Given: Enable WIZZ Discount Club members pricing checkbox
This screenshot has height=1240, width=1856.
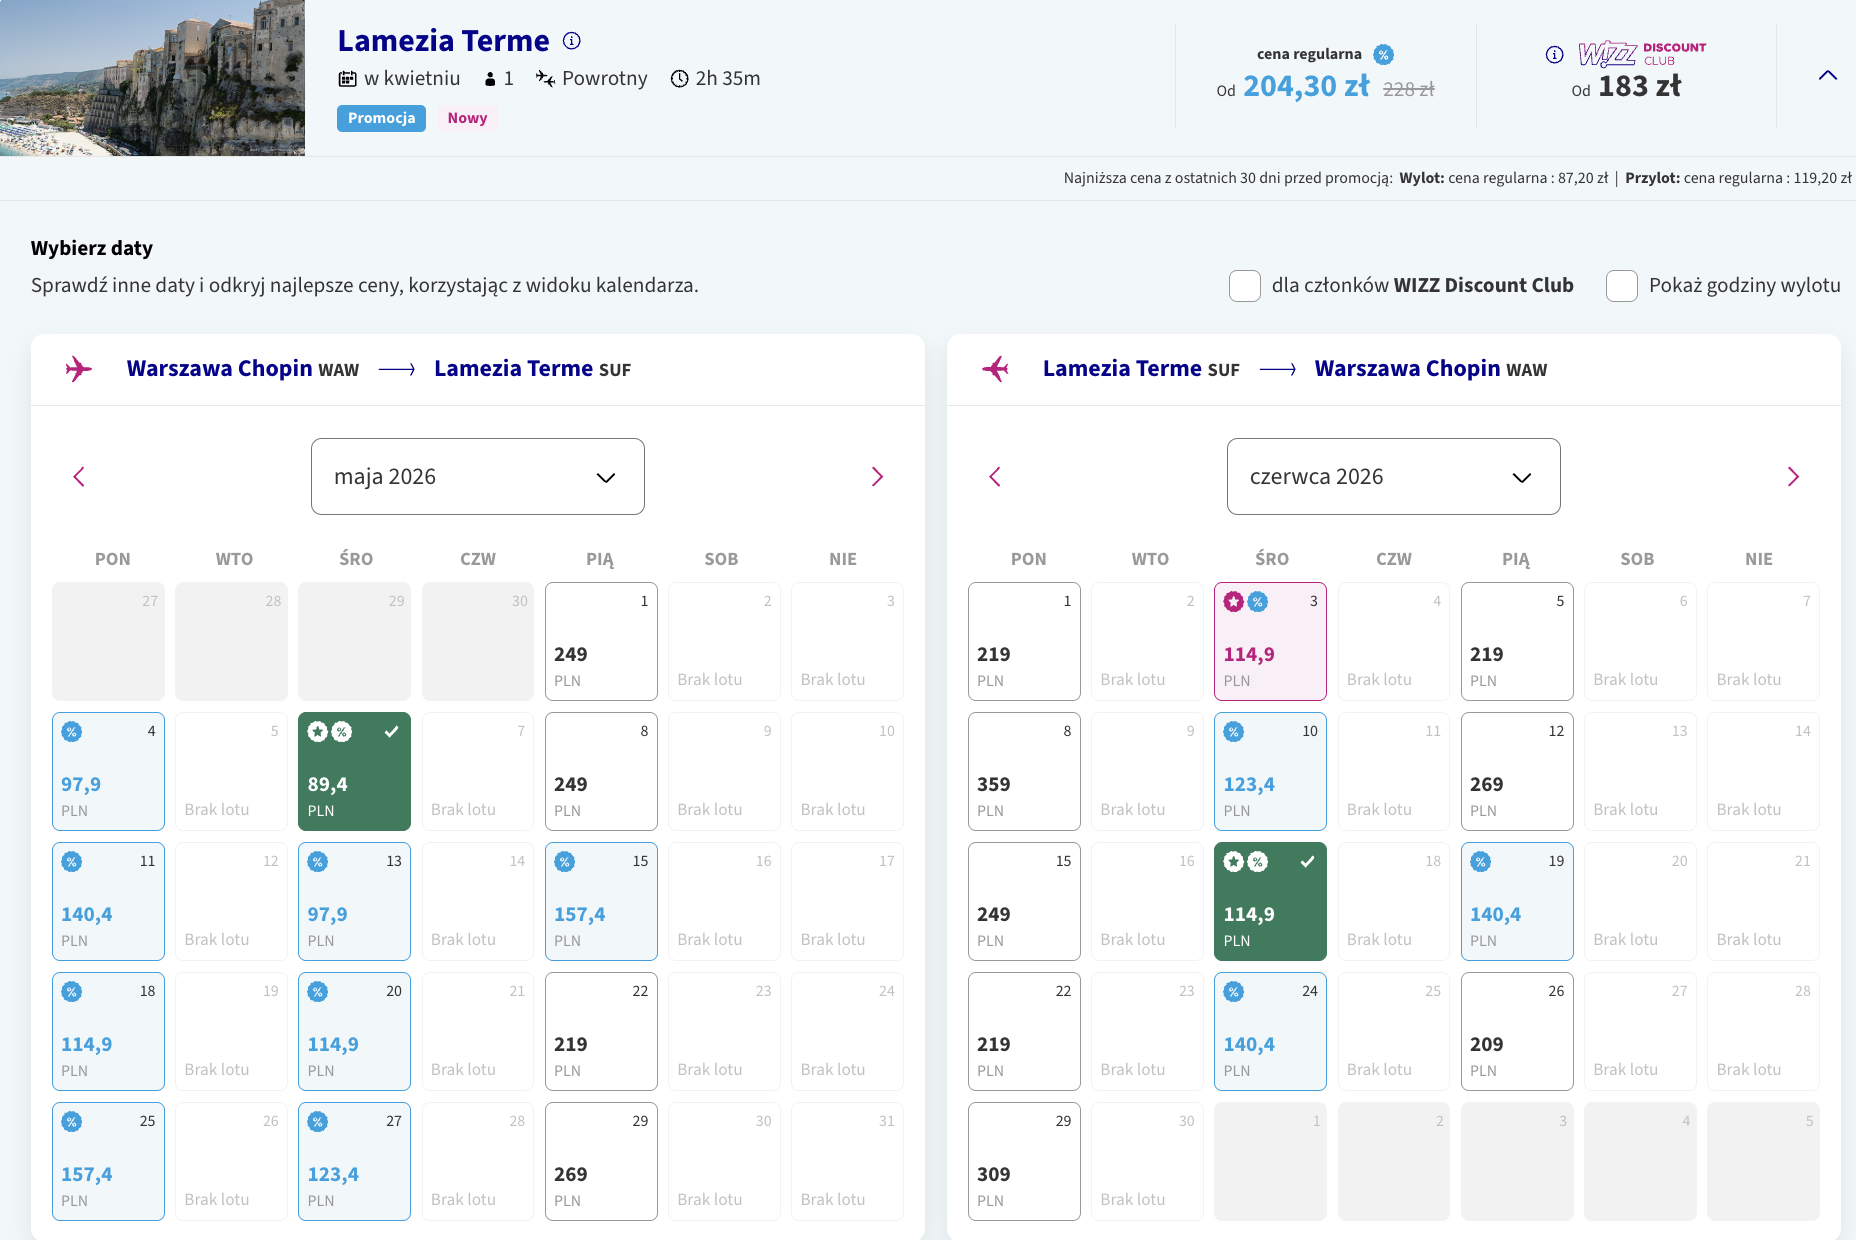Looking at the screenshot, I should tap(1244, 286).
